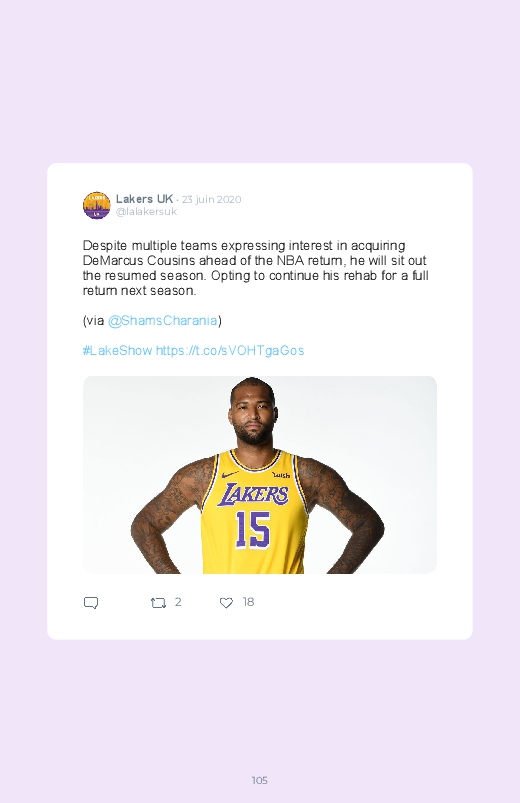Image resolution: width=520 pixels, height=803 pixels.
Task: Click the number 15 on the jersey
Action: click(252, 530)
